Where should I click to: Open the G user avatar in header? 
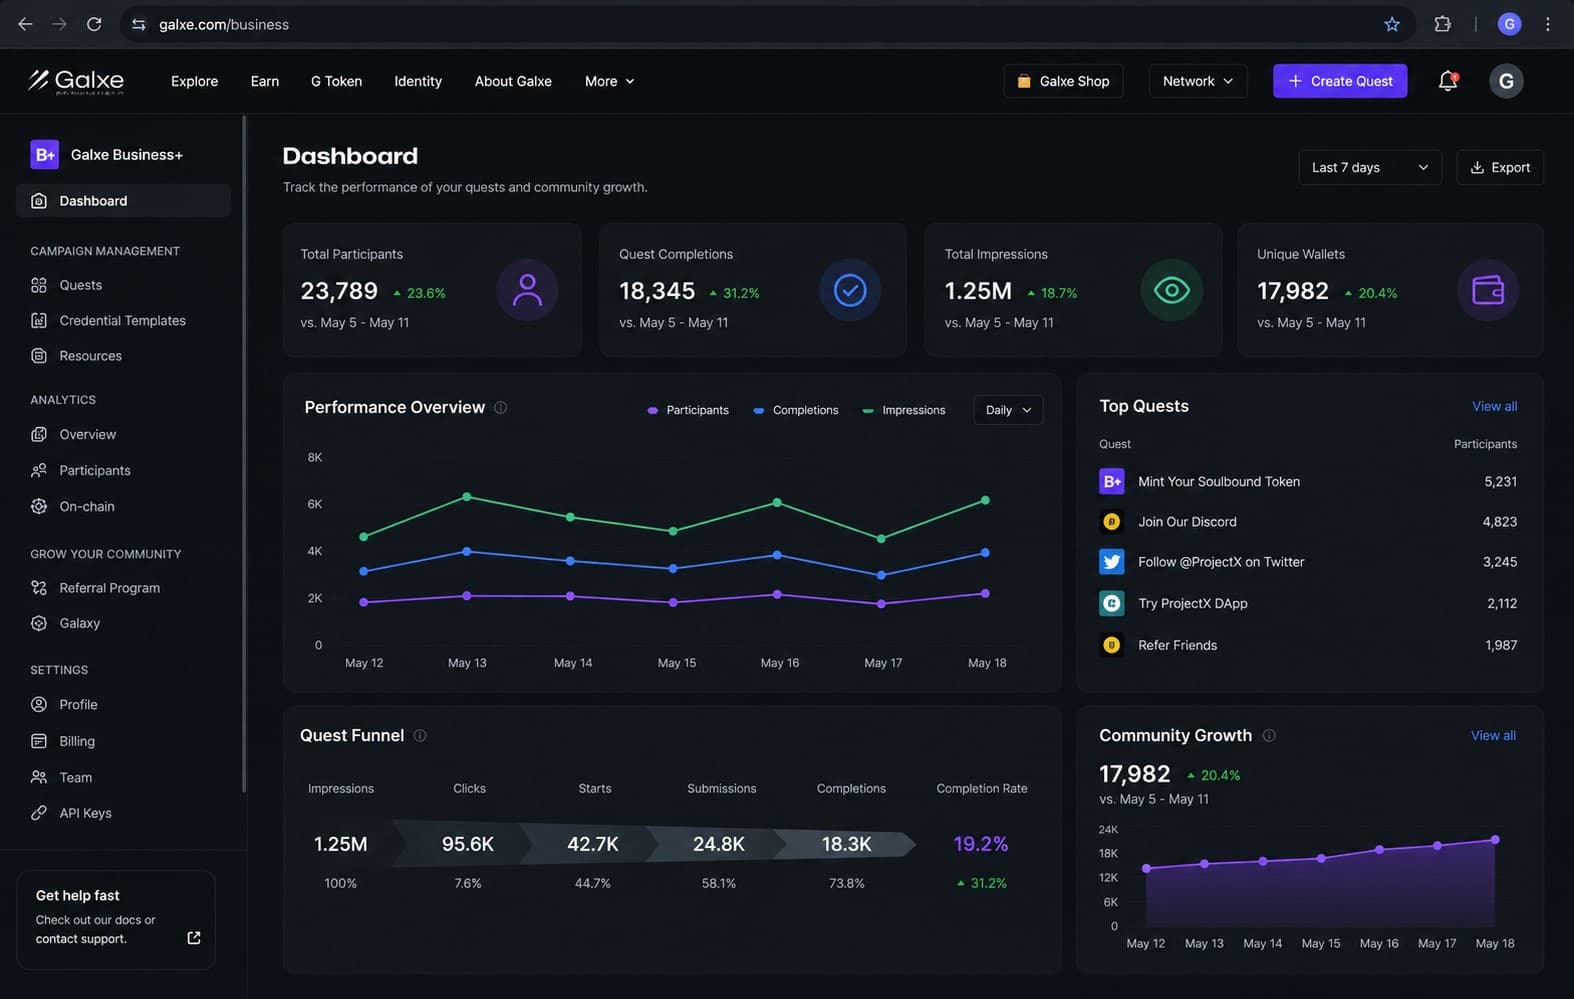[x=1506, y=81]
